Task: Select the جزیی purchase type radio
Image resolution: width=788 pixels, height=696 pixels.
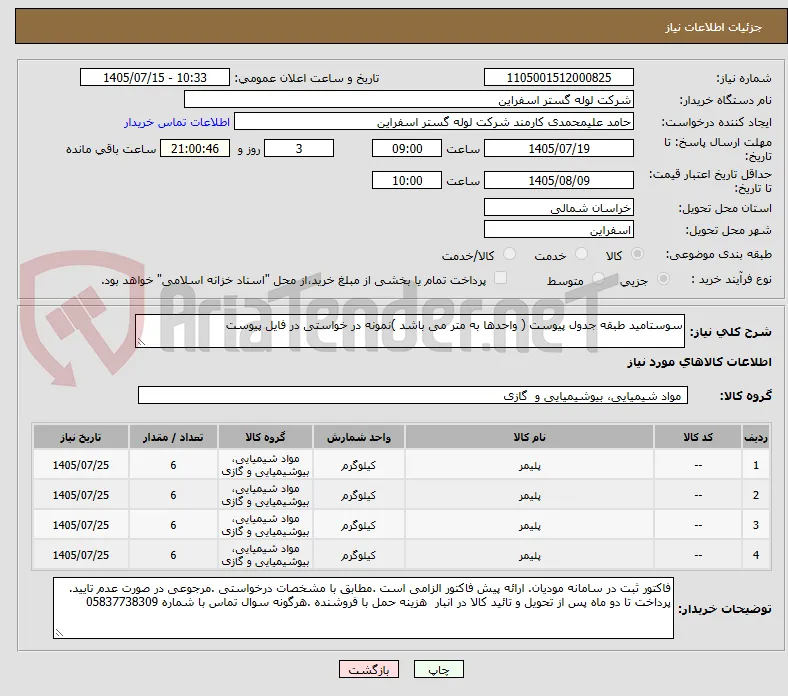Action: (x=663, y=278)
